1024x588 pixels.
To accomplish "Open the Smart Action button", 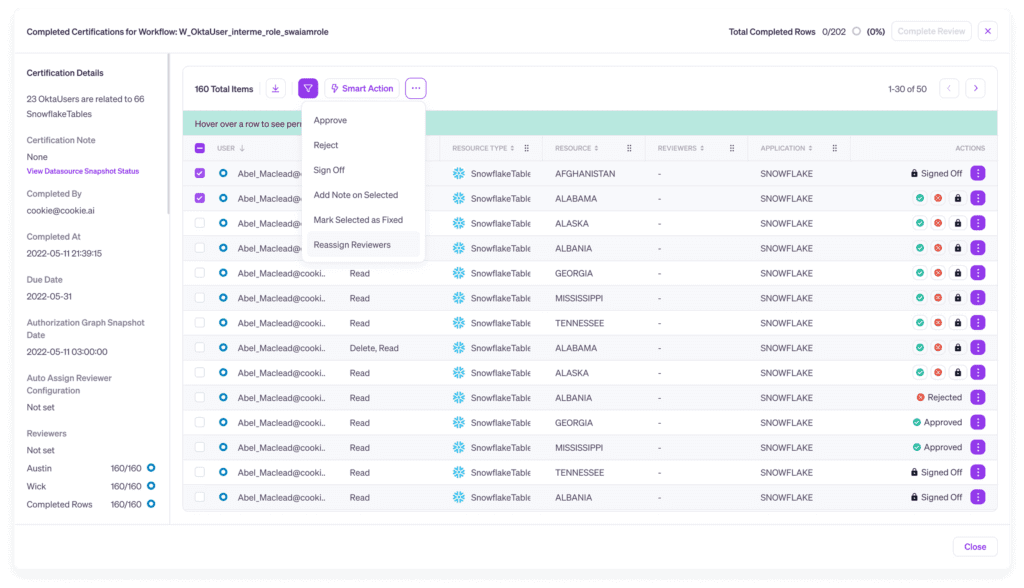I will click(362, 88).
